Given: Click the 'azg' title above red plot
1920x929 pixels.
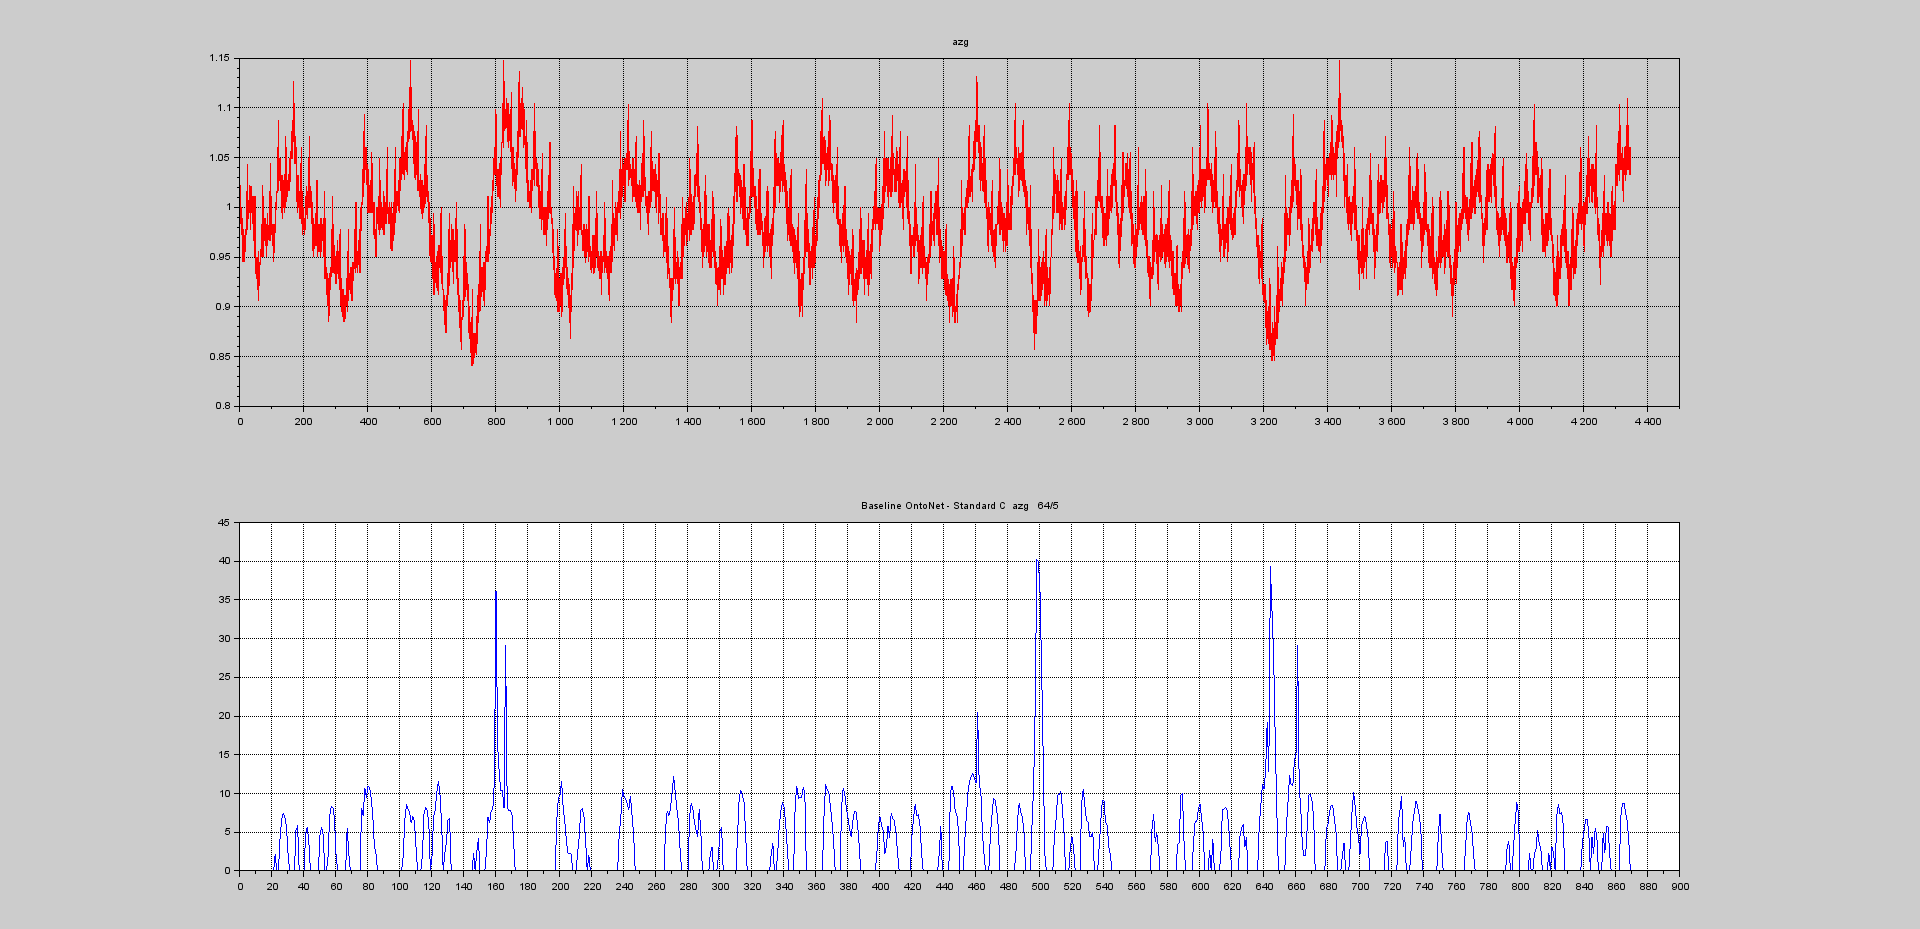Looking at the screenshot, I should click(x=960, y=42).
